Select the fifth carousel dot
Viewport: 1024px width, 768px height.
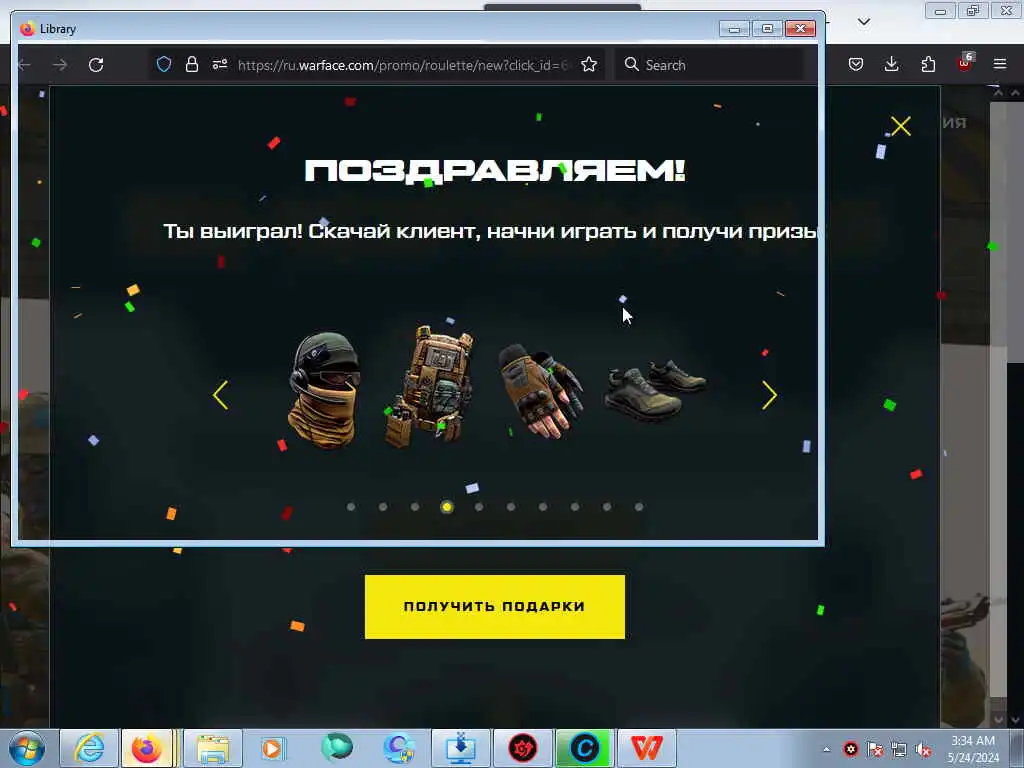[479, 507]
